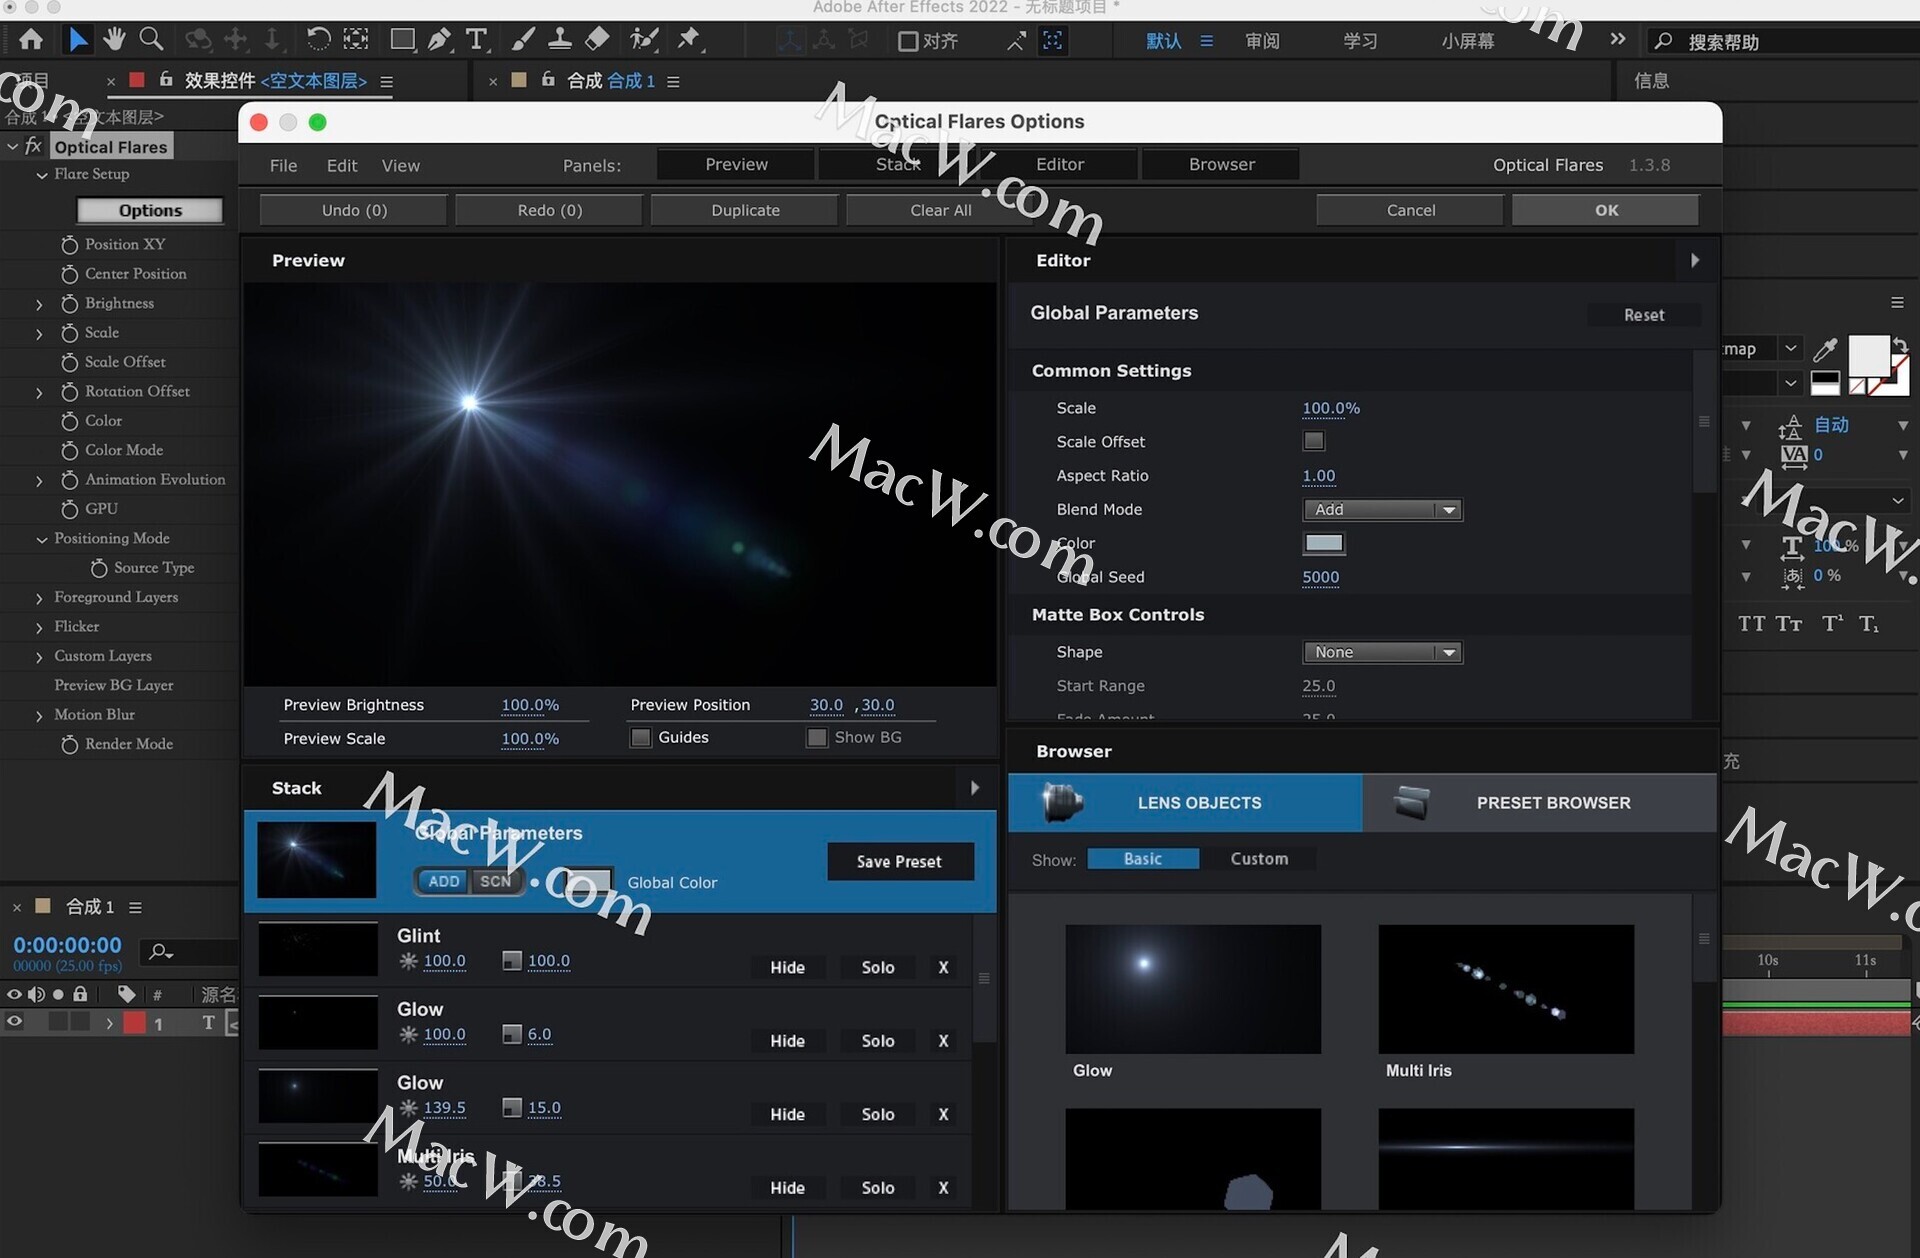Viewport: 1920px width, 1258px height.
Task: Collapse the Flare Setup group
Action: 42,175
